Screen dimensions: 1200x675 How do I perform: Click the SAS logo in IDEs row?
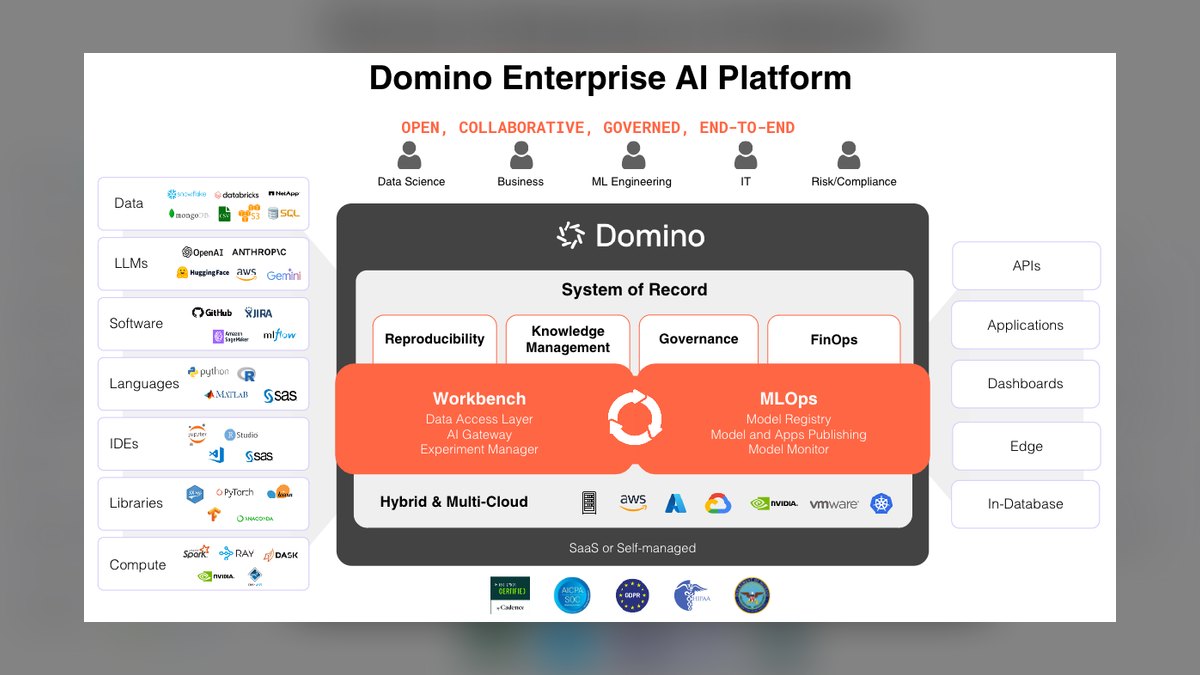pyautogui.click(x=259, y=456)
